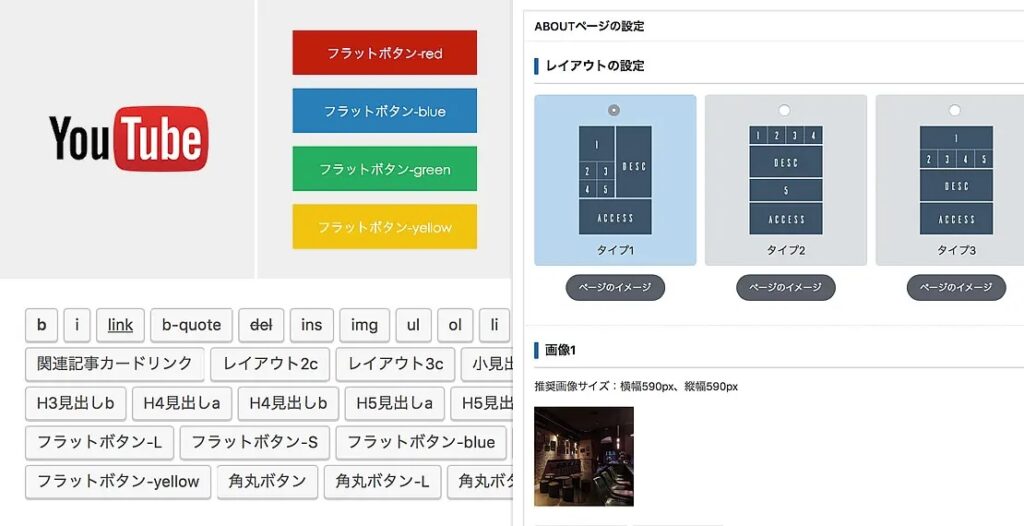Screen dimensions: 1024x526
Task: Select the Type 1 layout diagram icon
Action: point(615,180)
